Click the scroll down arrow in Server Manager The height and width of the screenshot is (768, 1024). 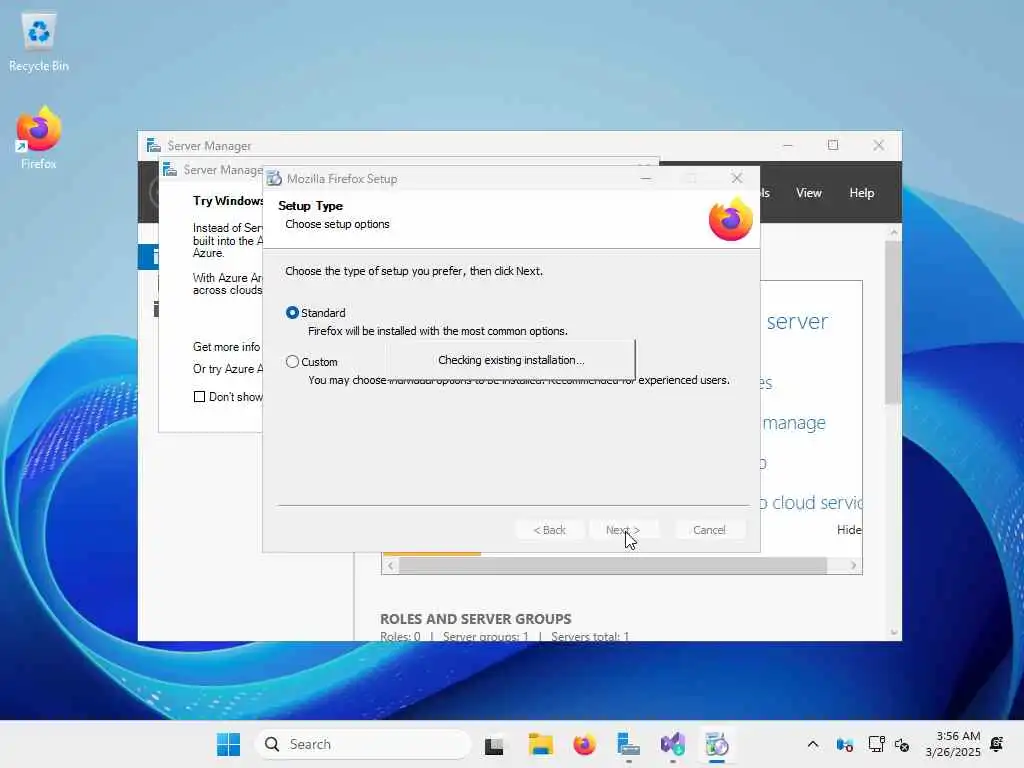894,633
